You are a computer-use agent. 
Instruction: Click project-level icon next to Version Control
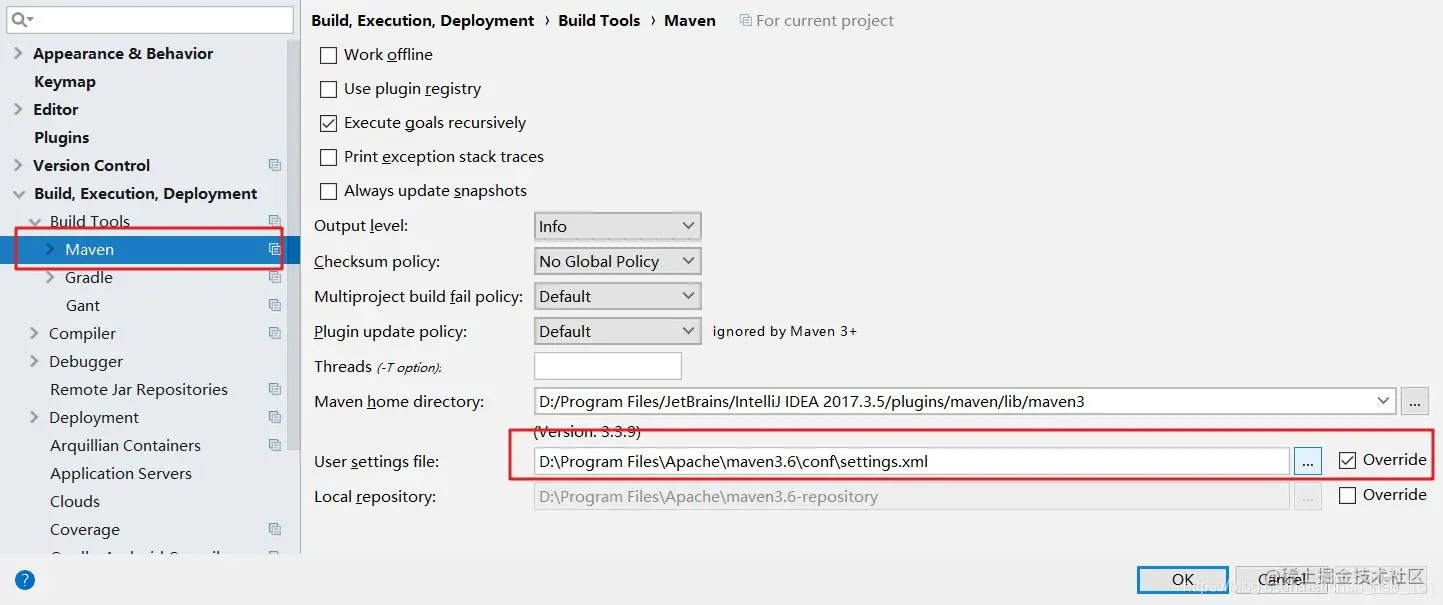[275, 165]
